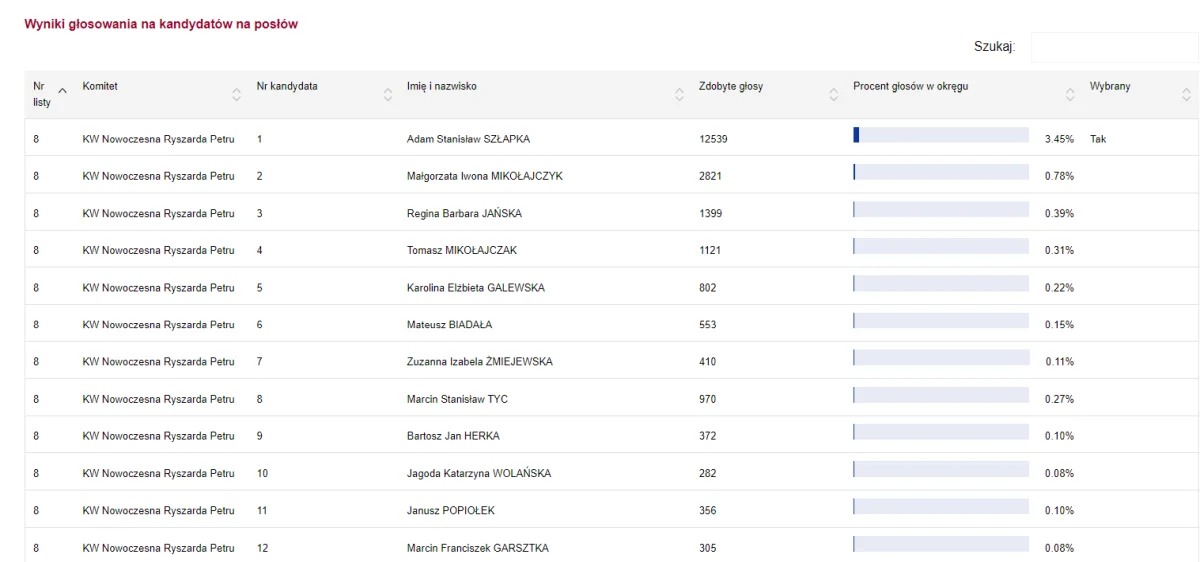Sort by Nr kandydata column arrows
The image size is (1200, 562).
pyautogui.click(x=388, y=95)
